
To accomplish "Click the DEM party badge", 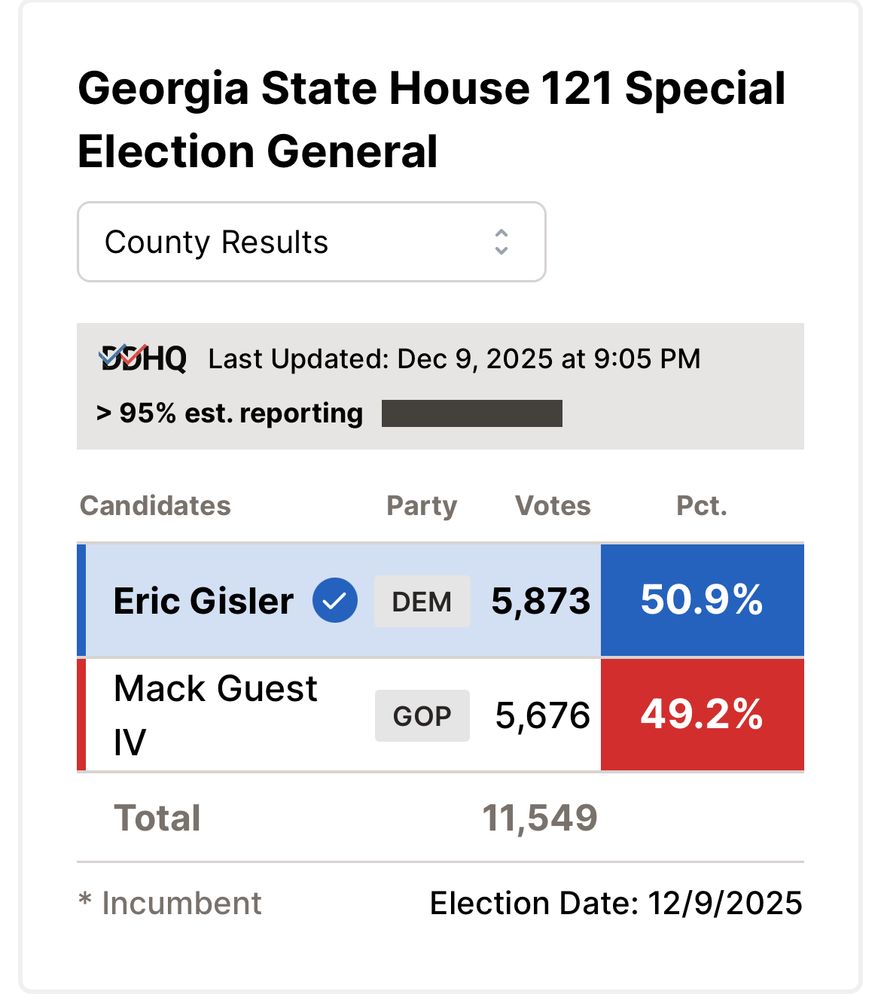I will click(422, 602).
